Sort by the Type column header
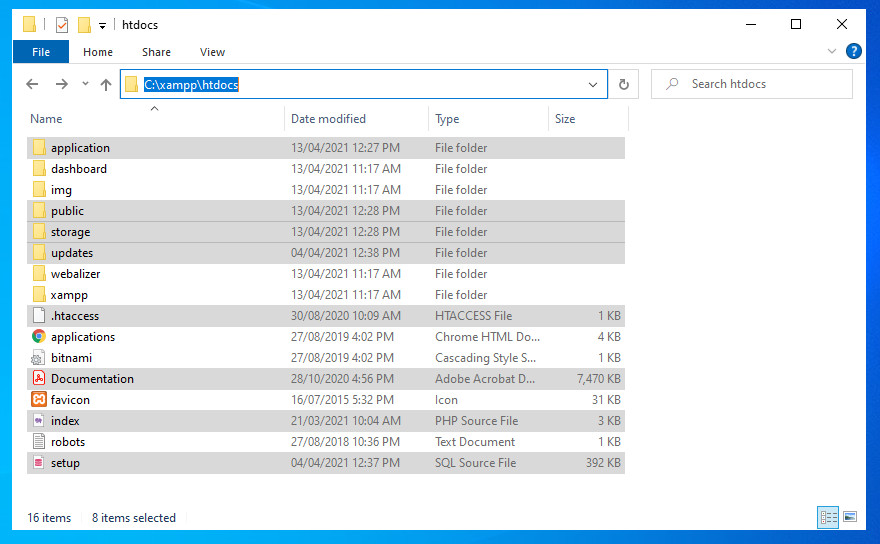Viewport: 880px width, 544px height. 488,118
